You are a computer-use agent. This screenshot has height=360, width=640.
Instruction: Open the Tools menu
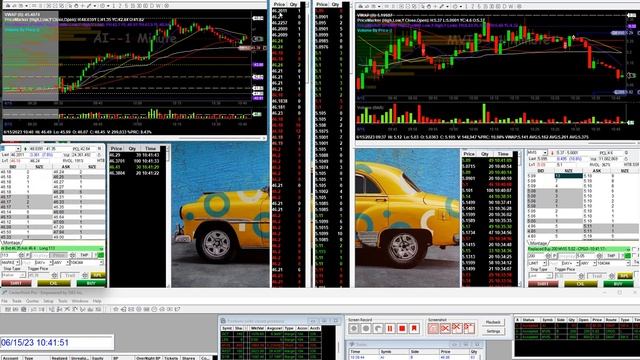click(63, 301)
